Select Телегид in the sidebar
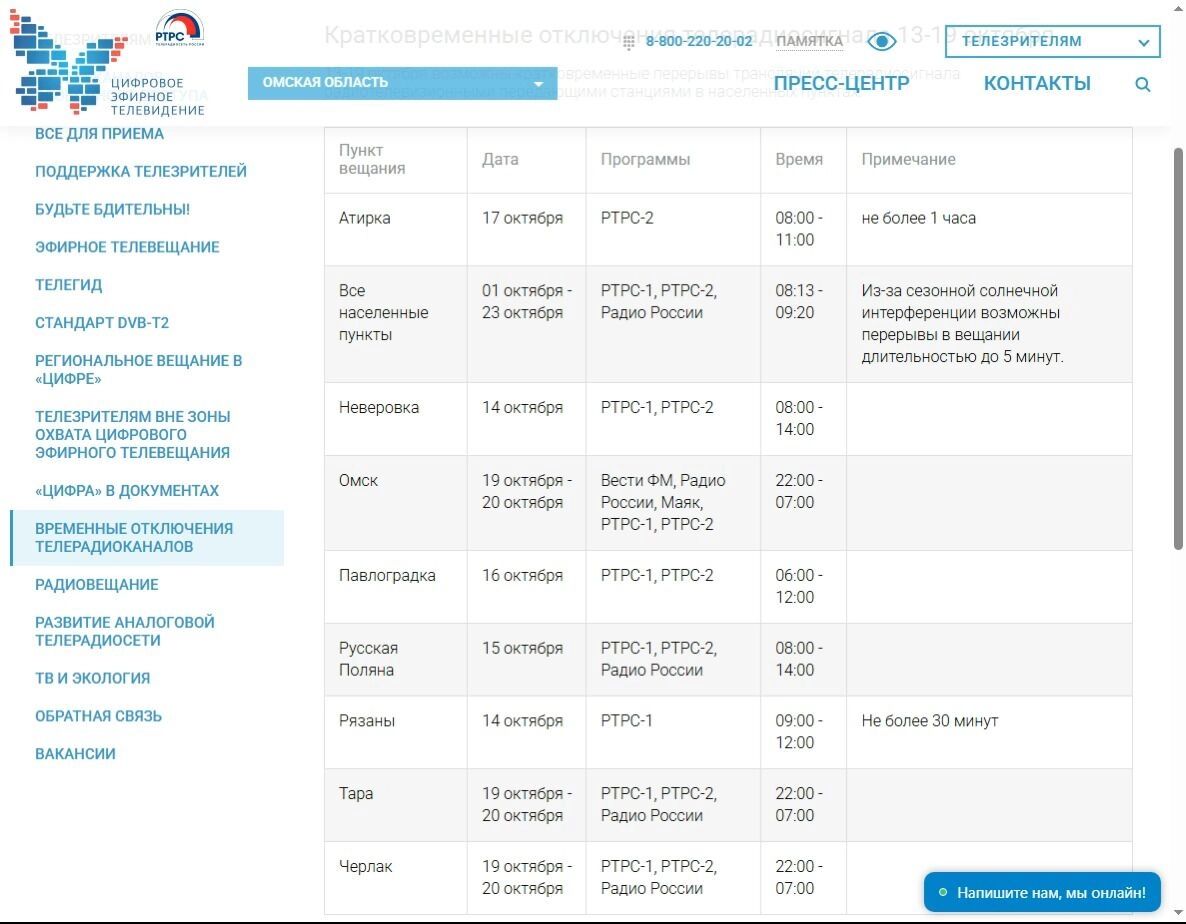 (68, 286)
